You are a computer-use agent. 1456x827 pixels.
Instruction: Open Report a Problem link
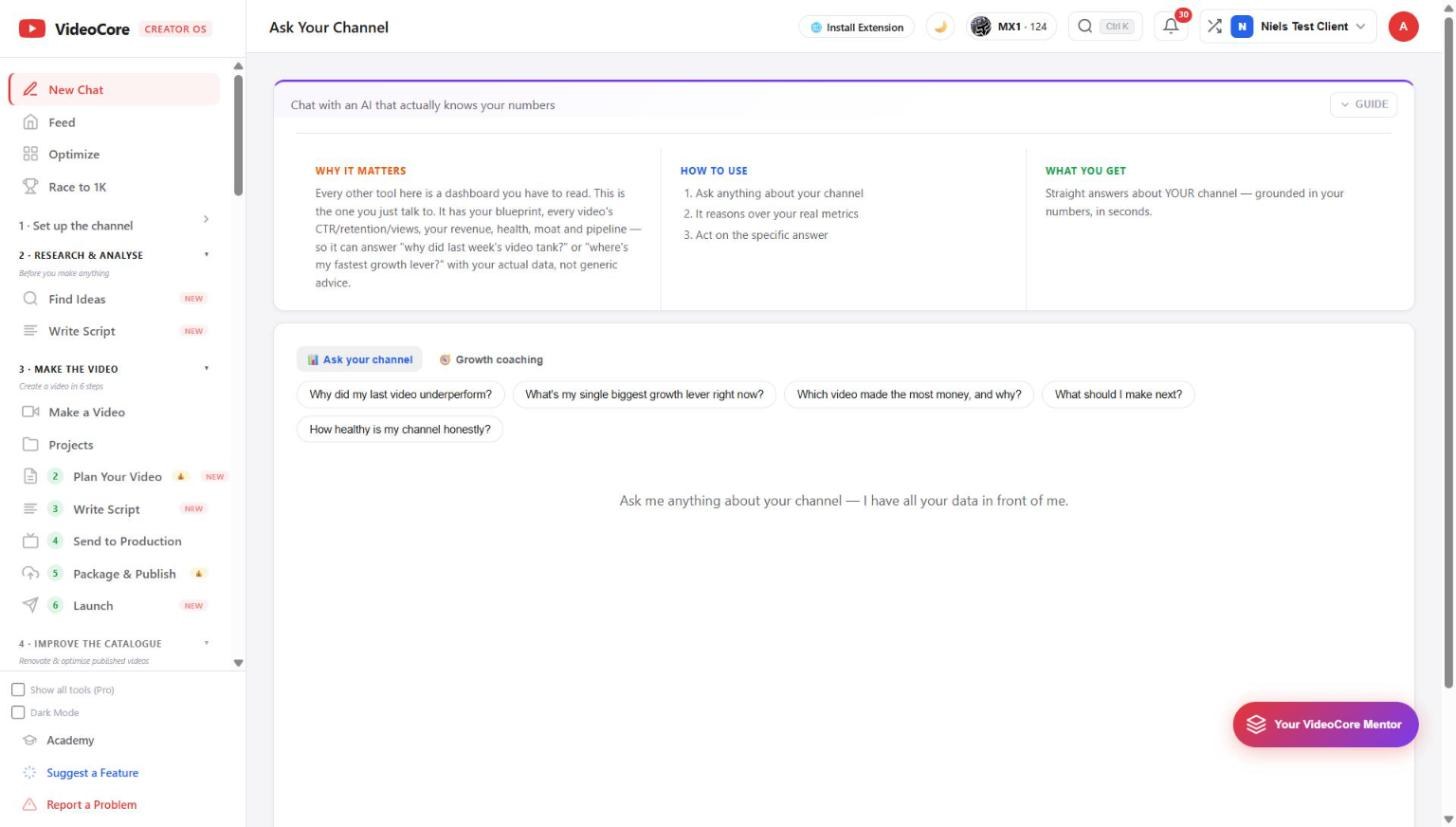coord(92,805)
